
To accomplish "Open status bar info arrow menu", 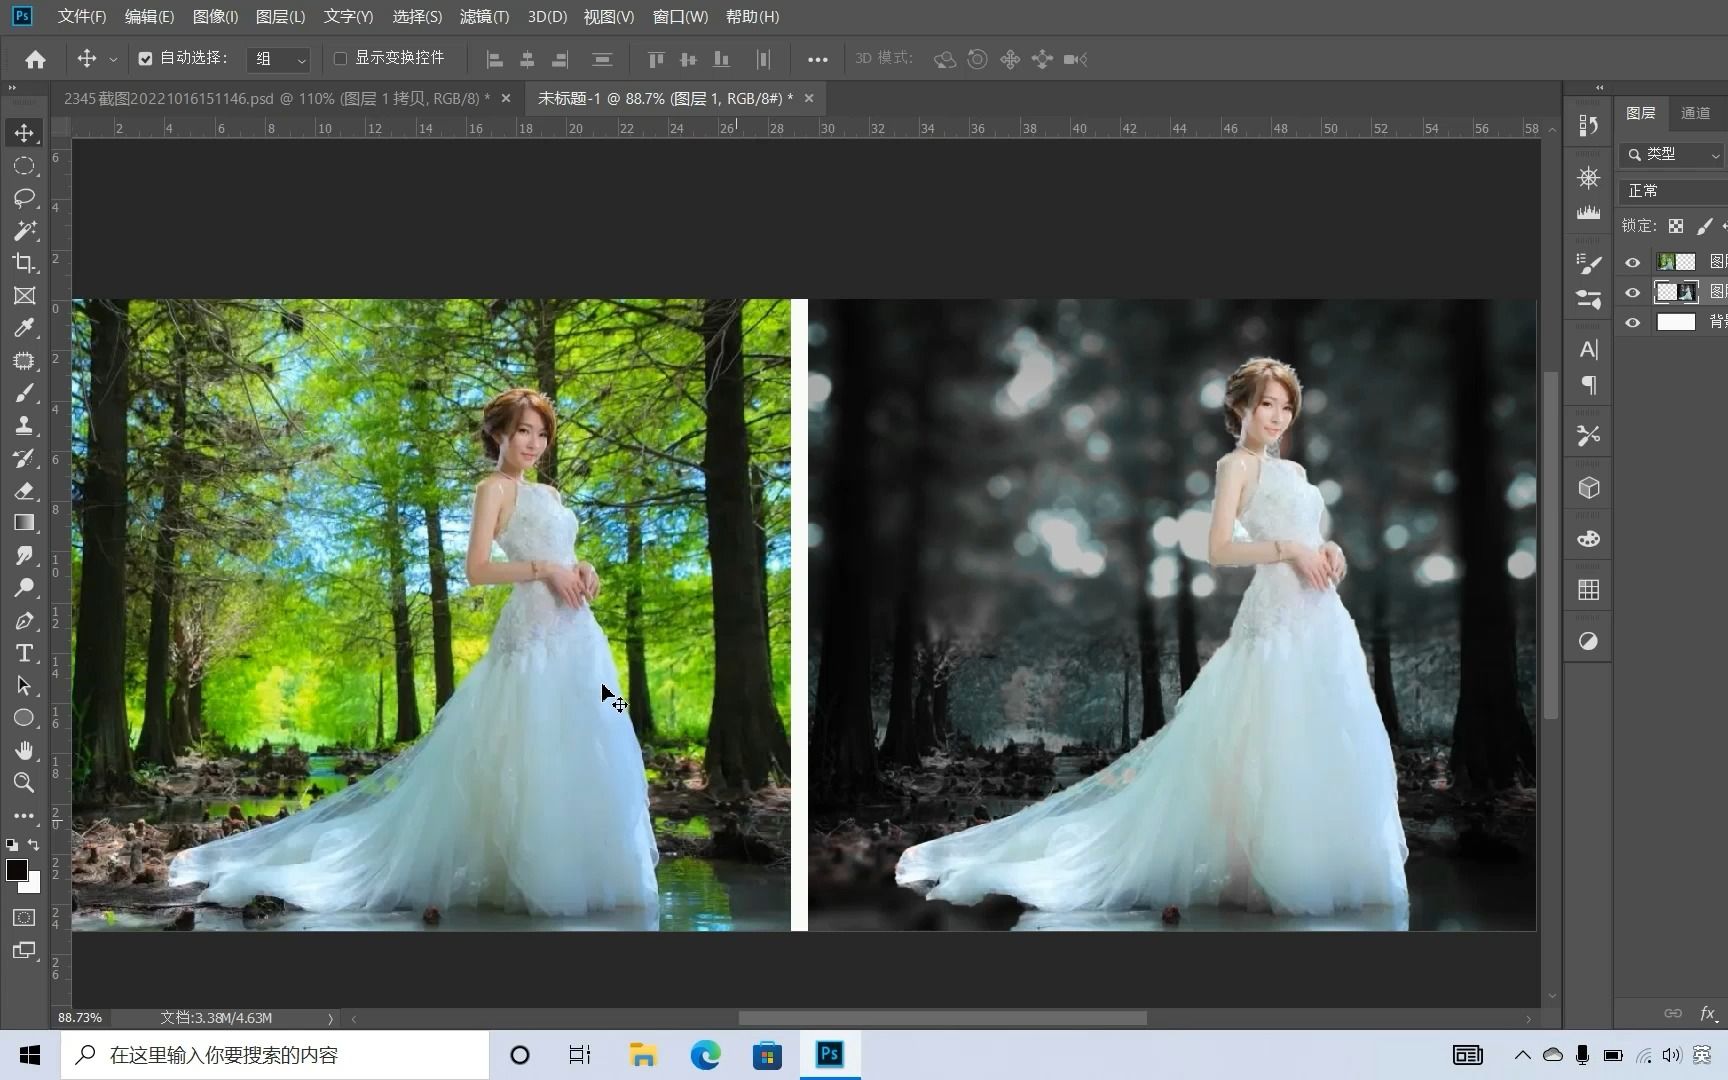I will coord(330,1019).
